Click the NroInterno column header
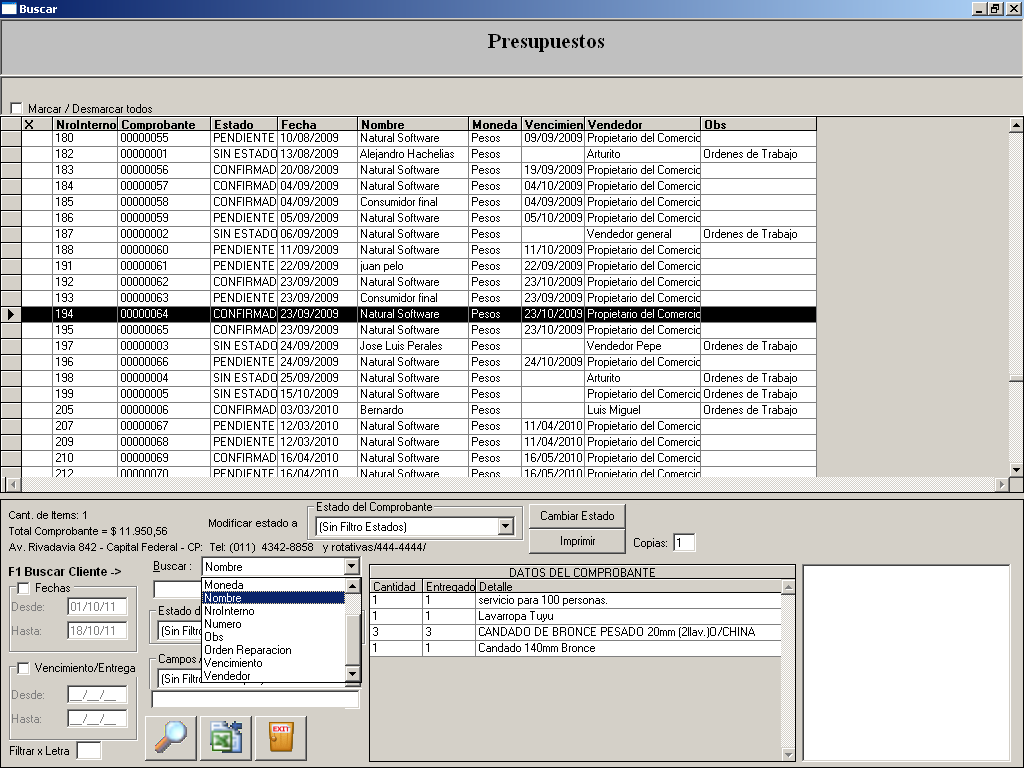The image size is (1024, 768). click(86, 124)
